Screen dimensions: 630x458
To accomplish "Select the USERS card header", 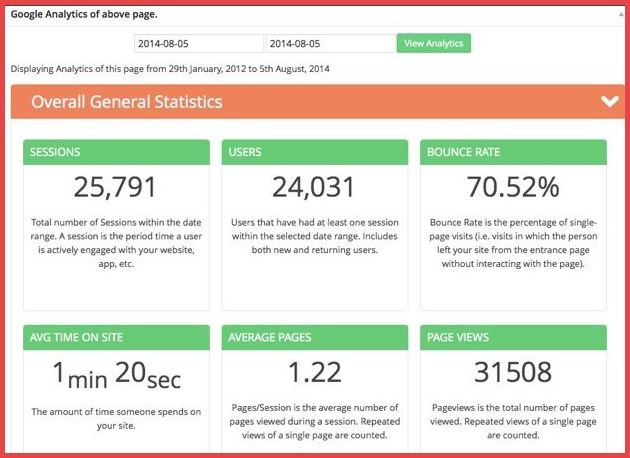I will tap(314, 152).
